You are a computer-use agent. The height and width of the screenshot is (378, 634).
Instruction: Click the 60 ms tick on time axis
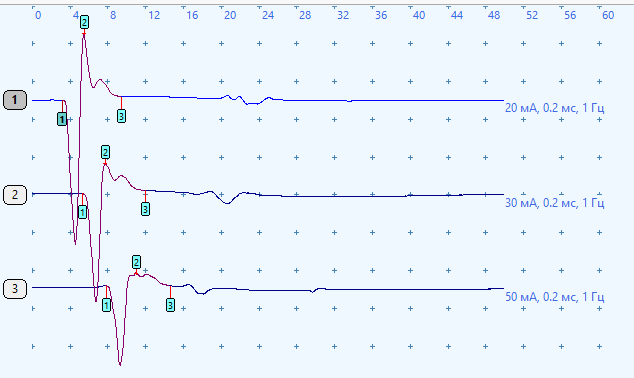[x=608, y=15]
